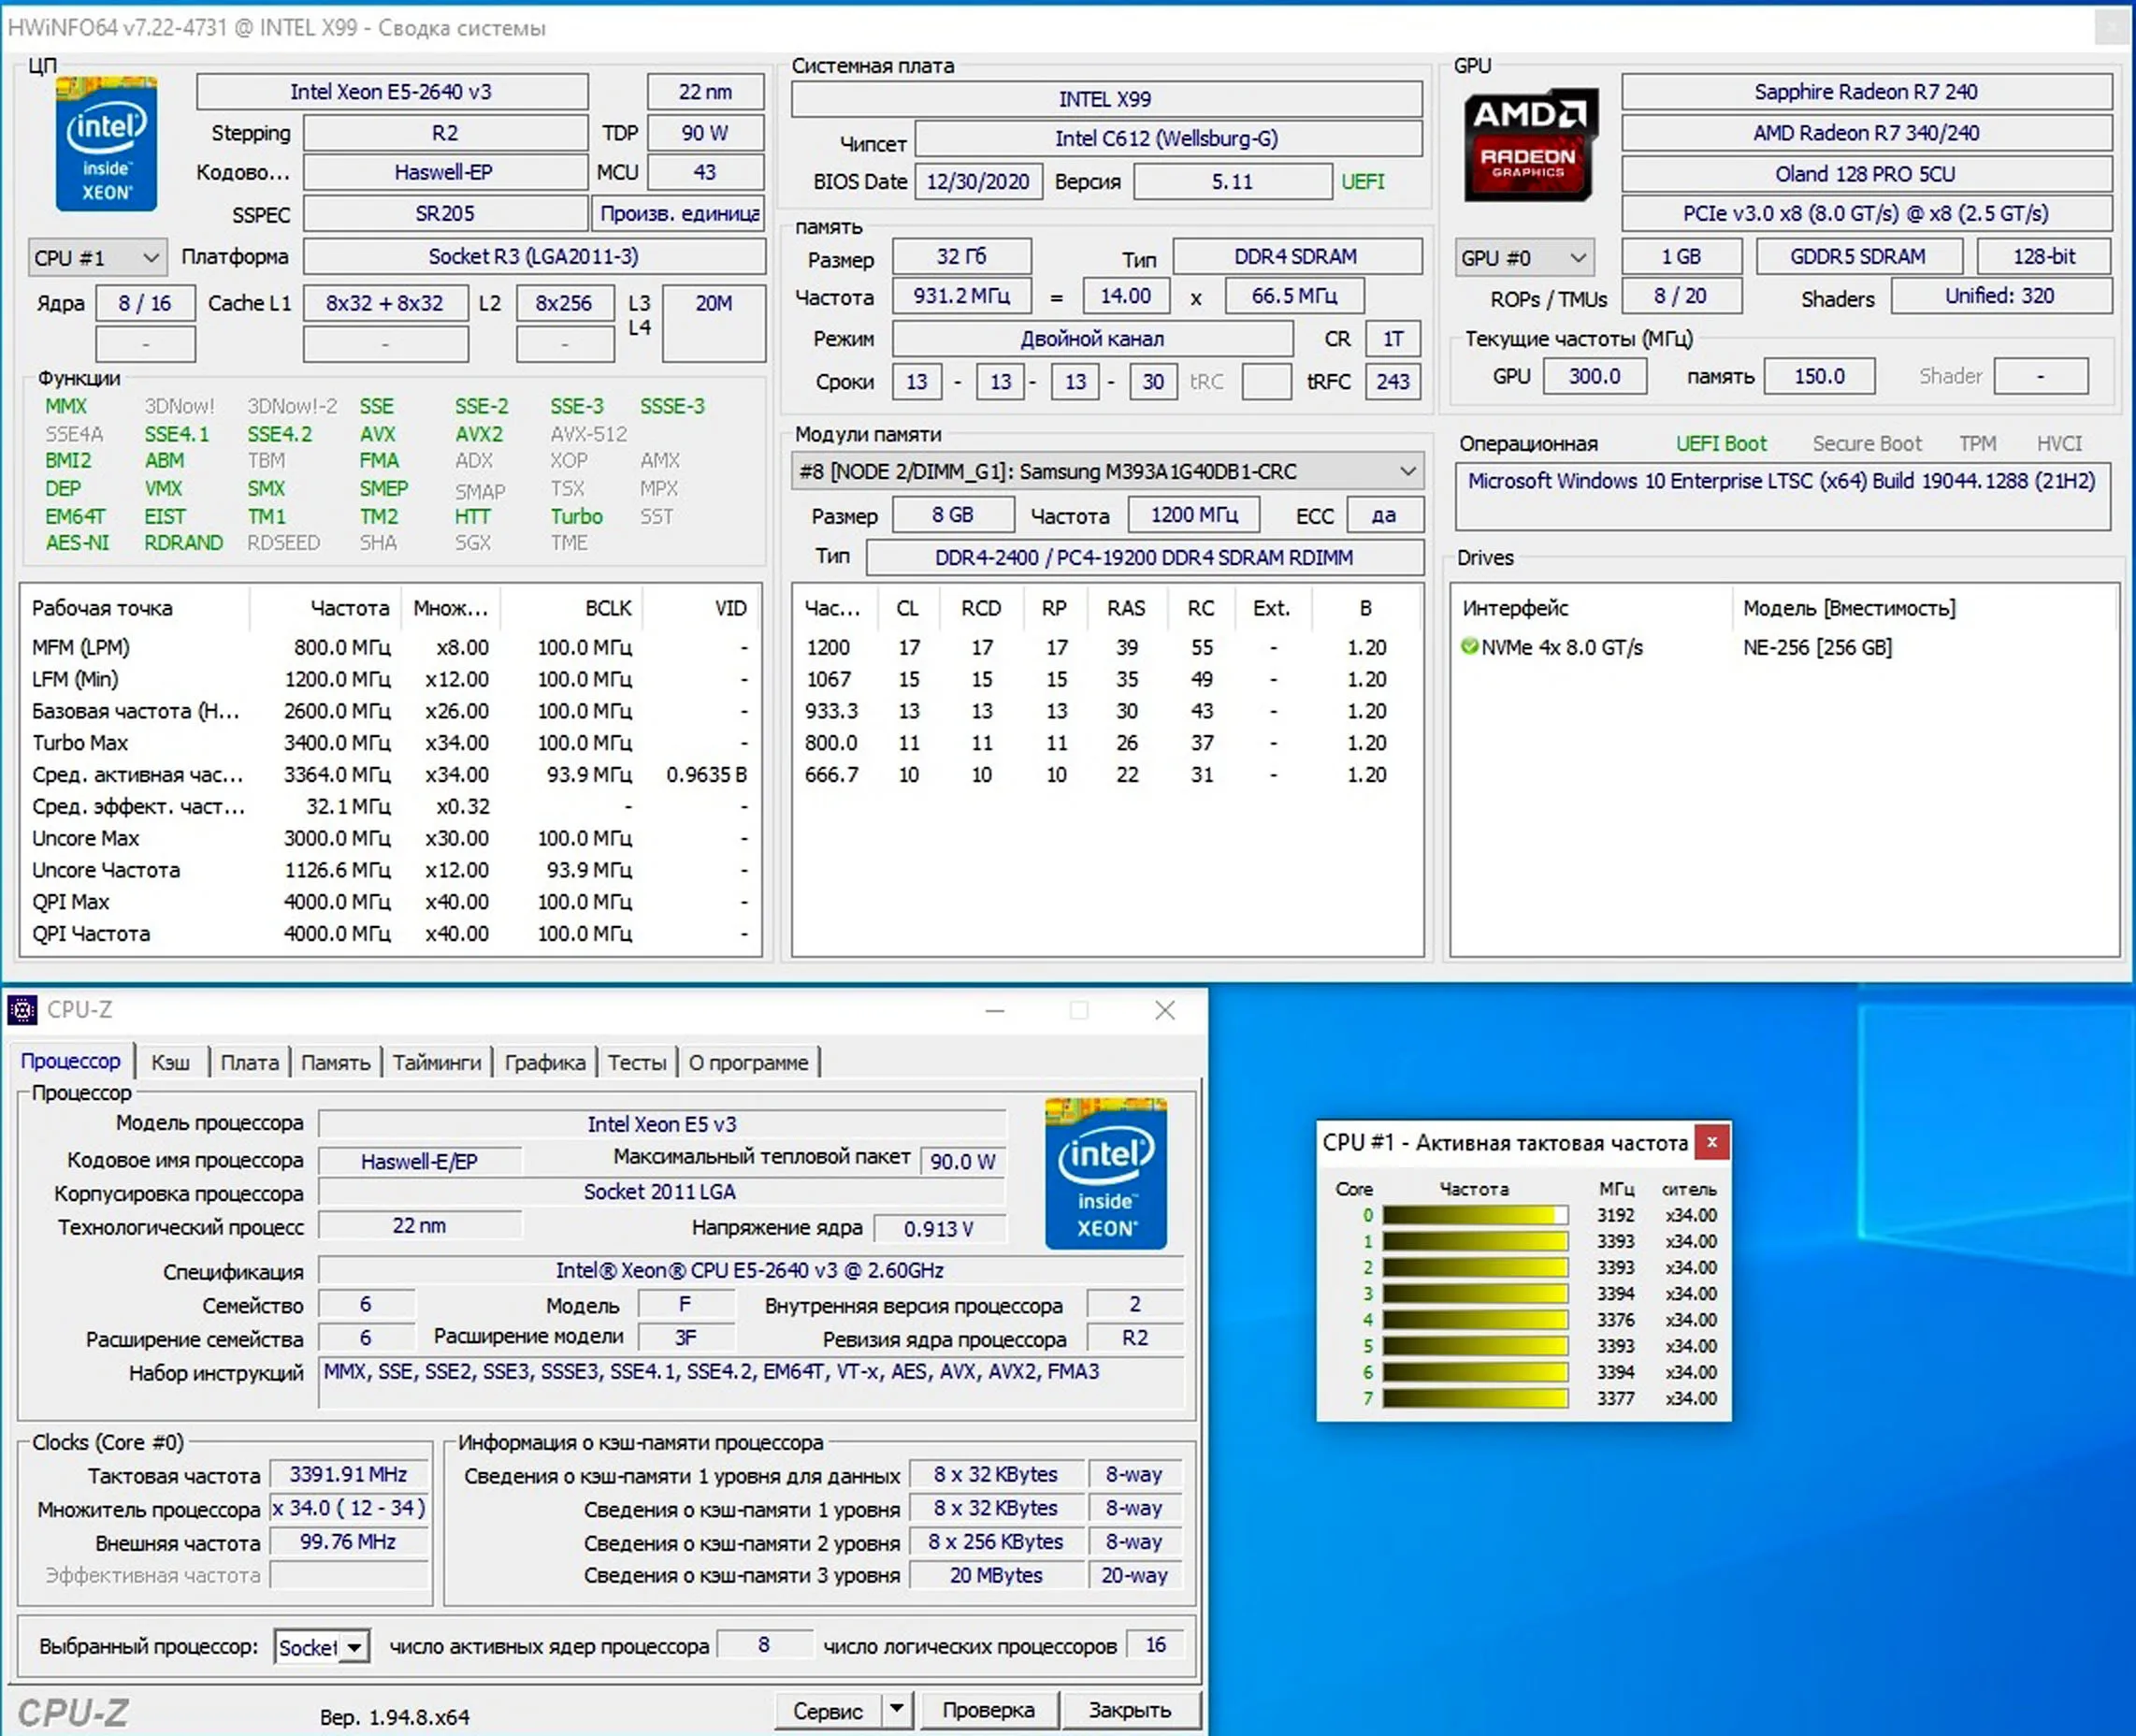2136x1736 pixels.
Task: Switch to the Кэш tab
Action: 170,1062
